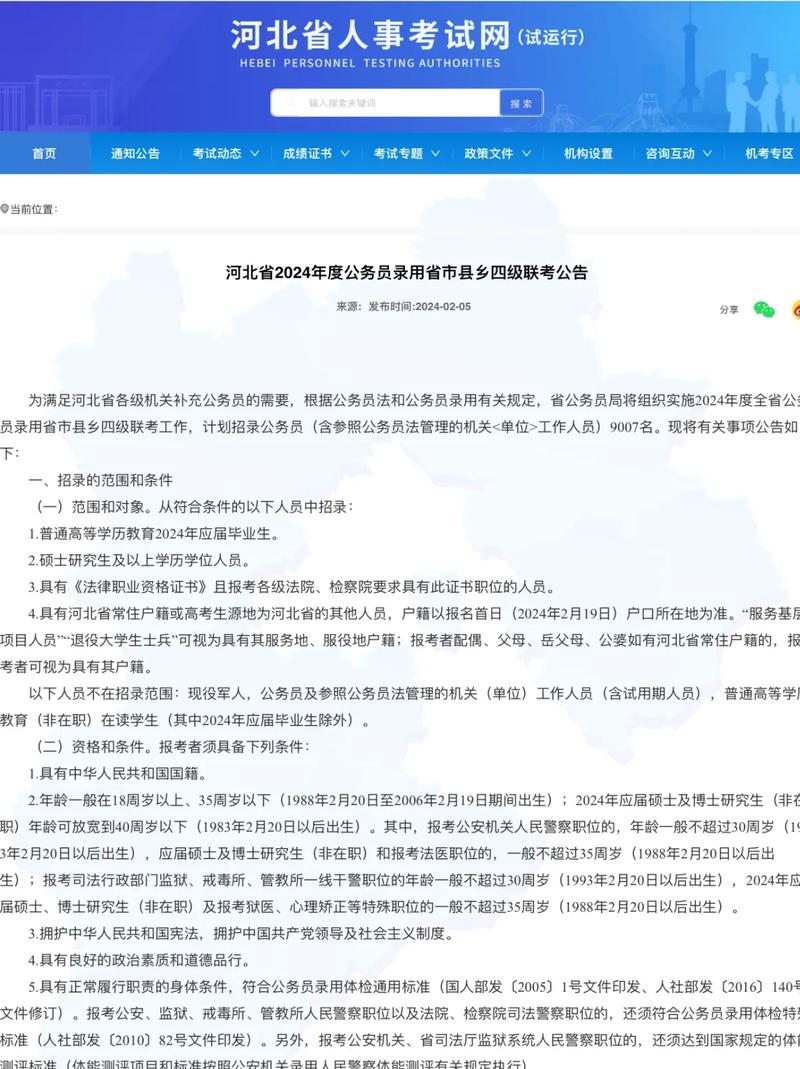
Task: Click item 4.具有良好的政治素质和道德品行
Action: point(140,960)
